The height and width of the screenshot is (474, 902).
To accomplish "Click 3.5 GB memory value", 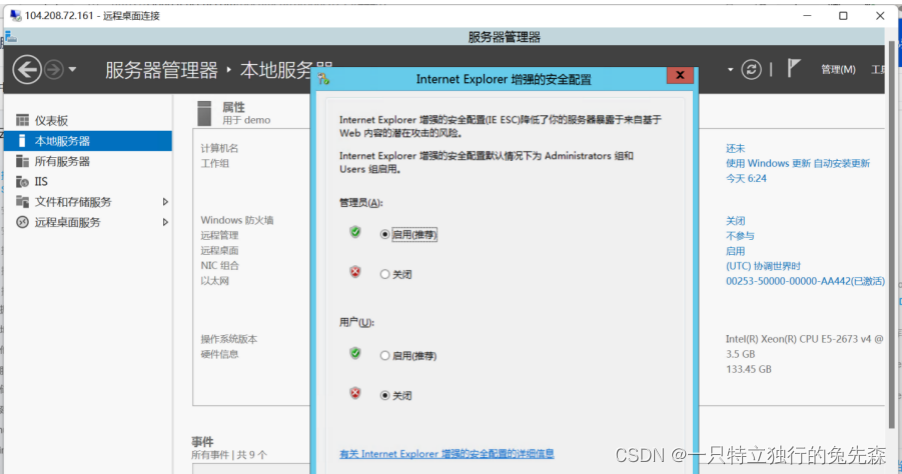I will point(740,354).
